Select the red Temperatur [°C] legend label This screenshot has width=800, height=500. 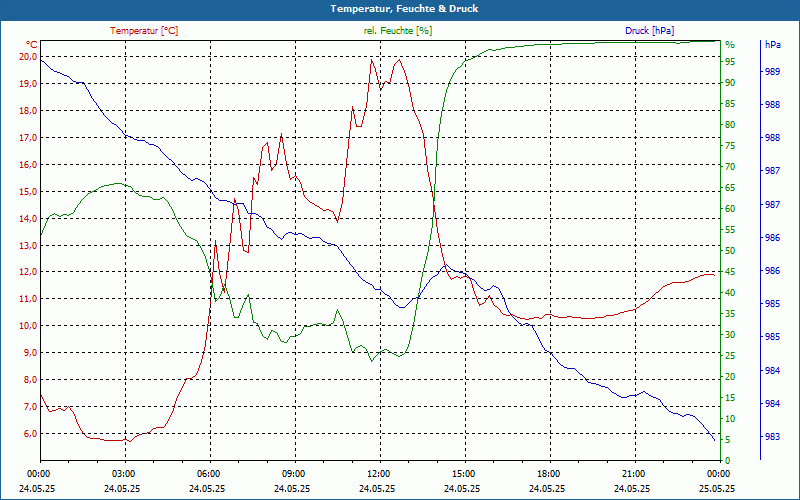144,31
